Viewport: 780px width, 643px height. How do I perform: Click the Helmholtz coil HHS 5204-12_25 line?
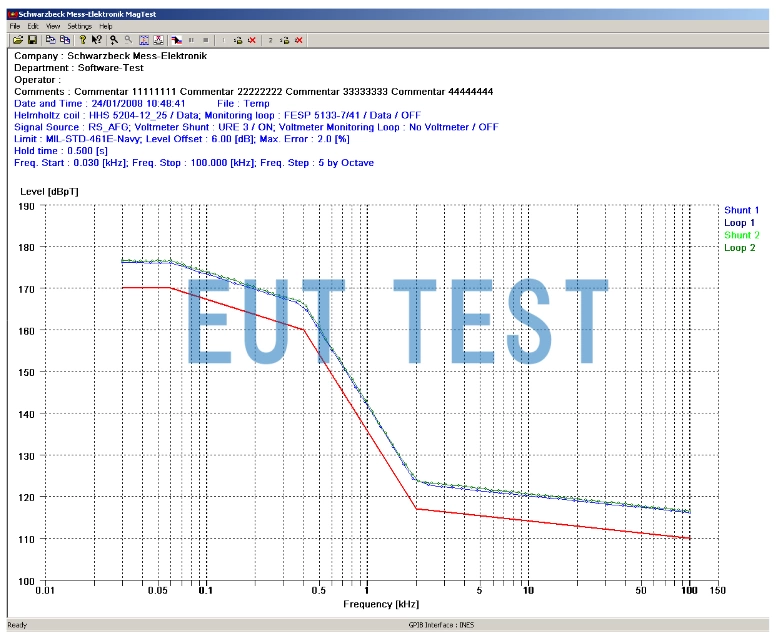tap(217, 115)
